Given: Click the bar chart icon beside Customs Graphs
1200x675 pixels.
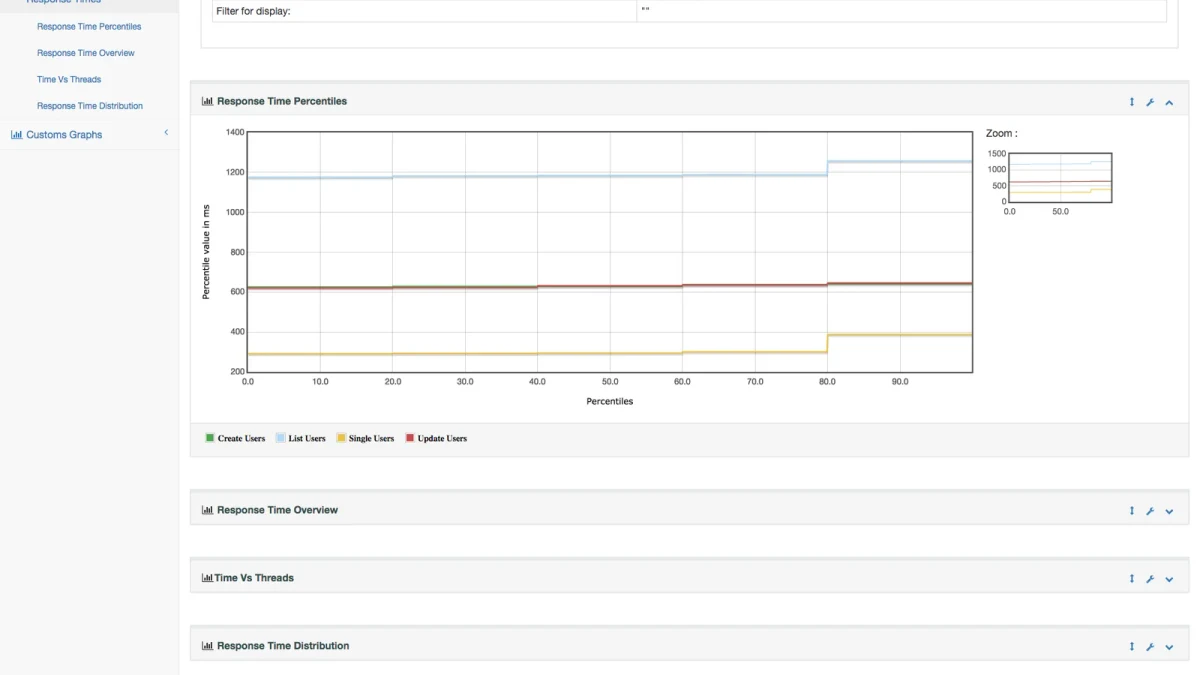Looking at the screenshot, I should (17, 134).
